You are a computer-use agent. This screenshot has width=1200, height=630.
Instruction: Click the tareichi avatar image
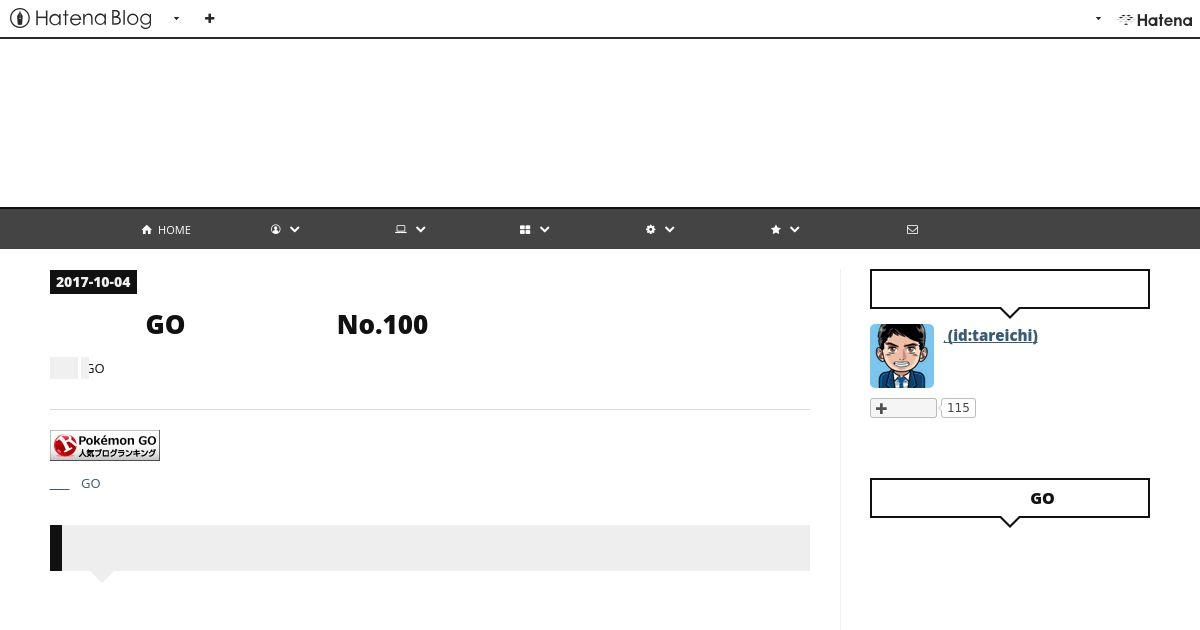902,356
